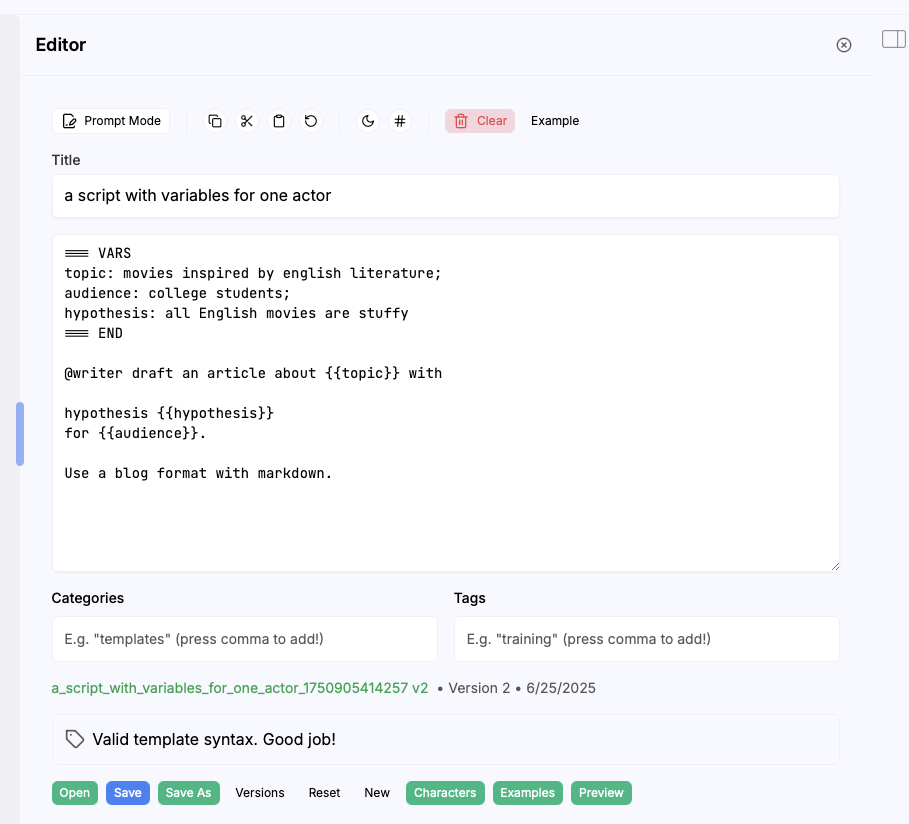Image resolution: width=909 pixels, height=824 pixels.
Task: Paste from the clipboard icon
Action: click(279, 120)
